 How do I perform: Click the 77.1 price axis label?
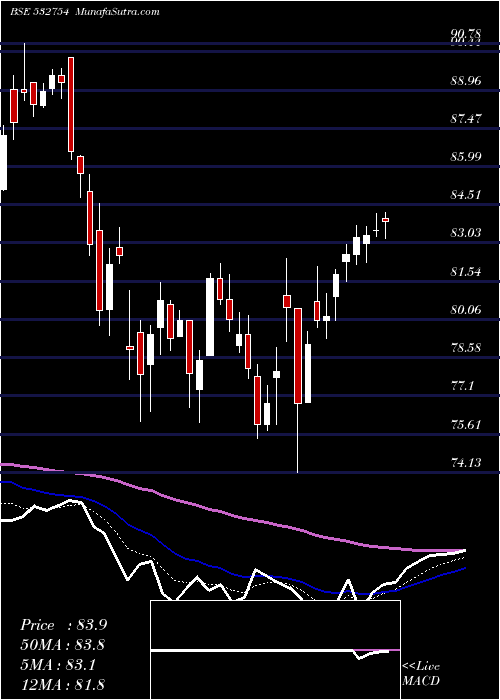pos(462,385)
